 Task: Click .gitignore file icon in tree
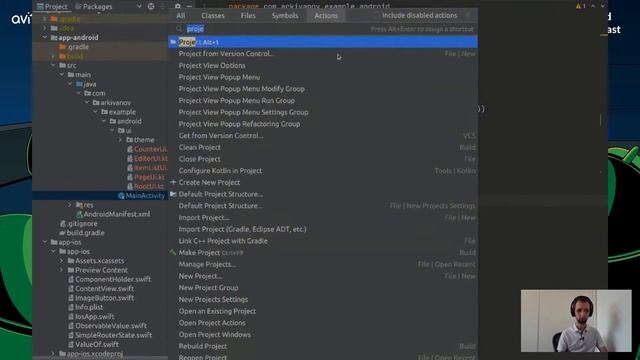(x=62, y=223)
